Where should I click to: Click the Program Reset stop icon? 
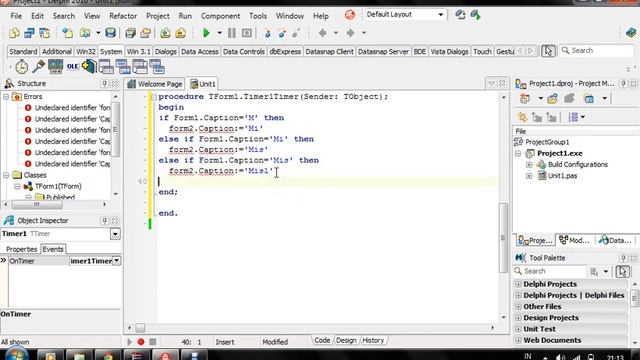(247, 33)
